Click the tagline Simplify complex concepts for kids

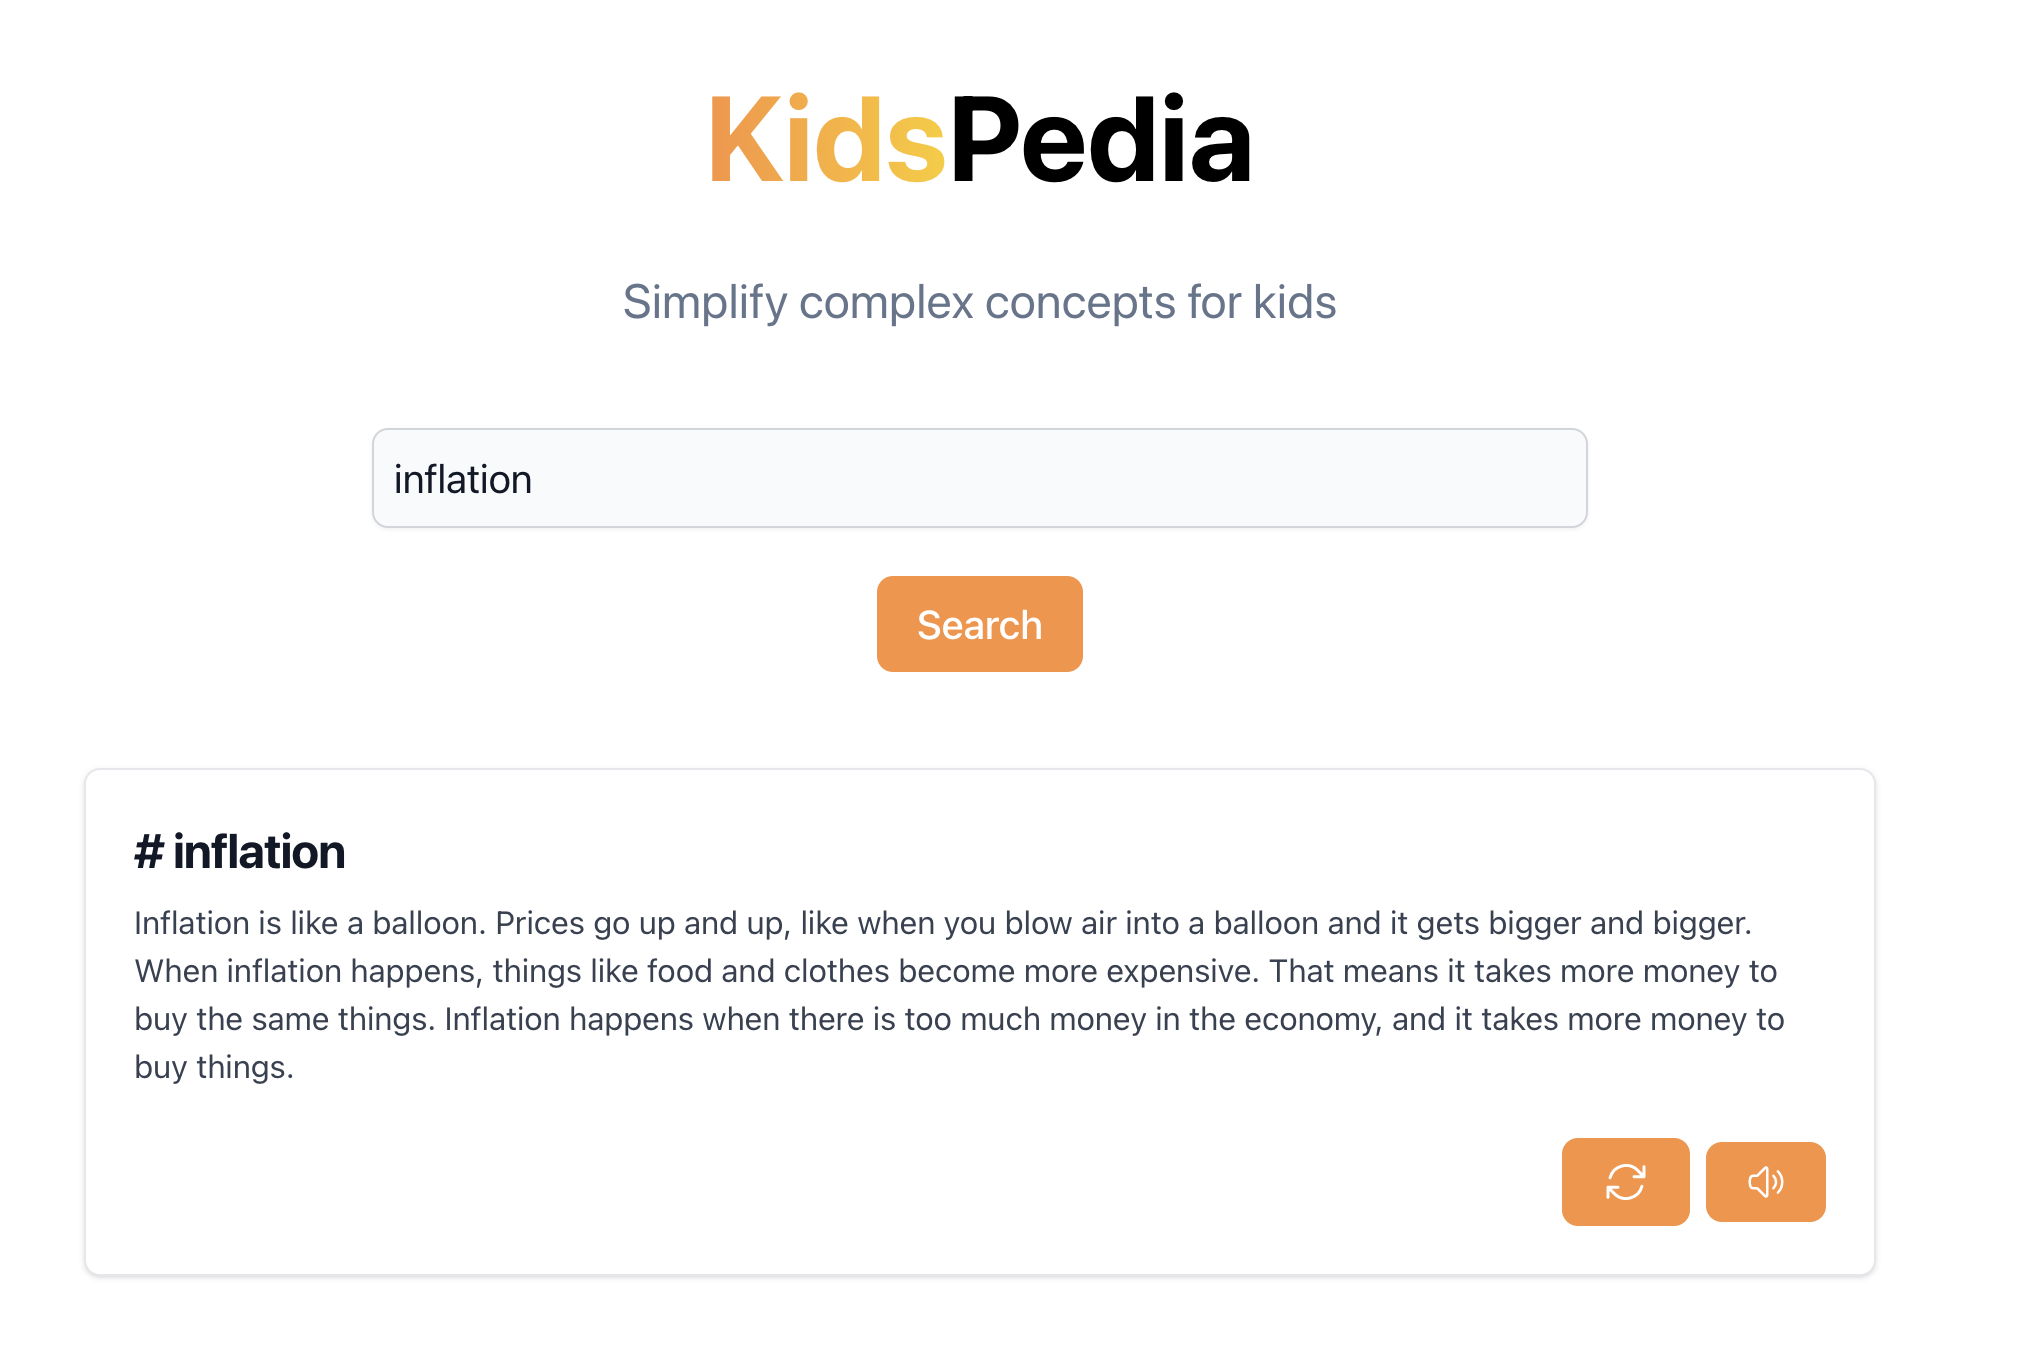click(x=979, y=301)
